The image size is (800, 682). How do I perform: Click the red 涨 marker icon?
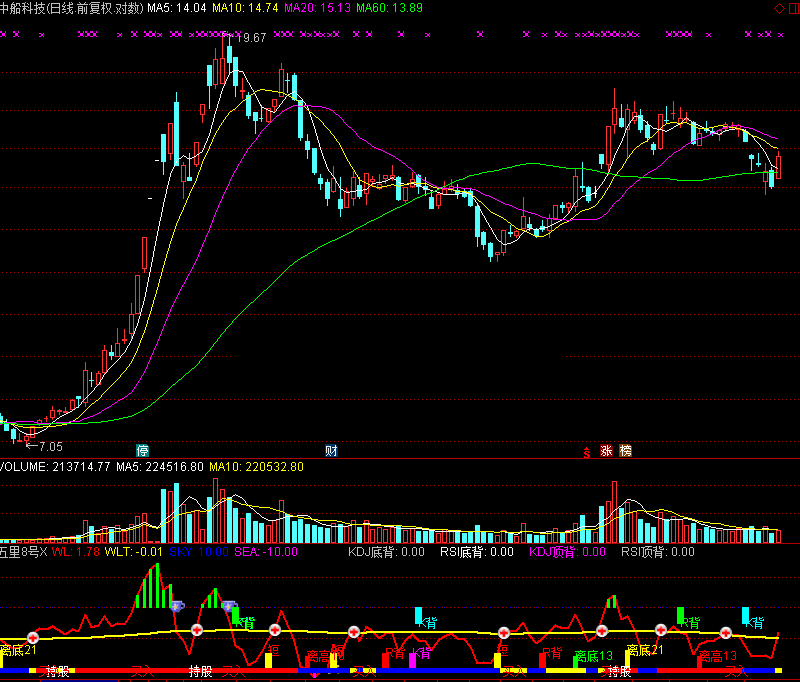(605, 450)
